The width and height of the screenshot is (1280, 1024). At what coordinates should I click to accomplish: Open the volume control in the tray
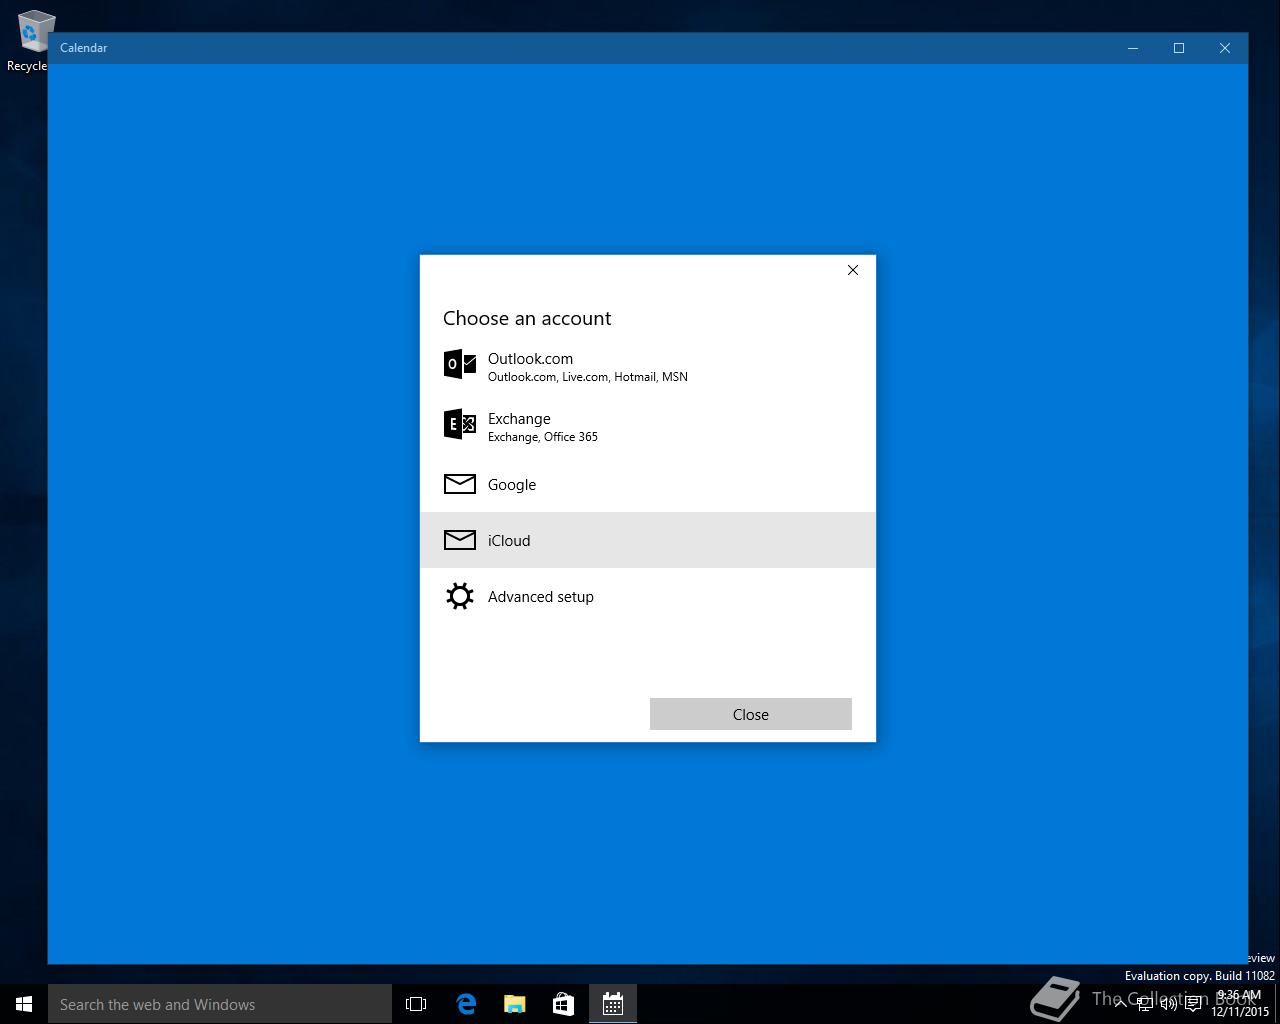[1168, 1004]
